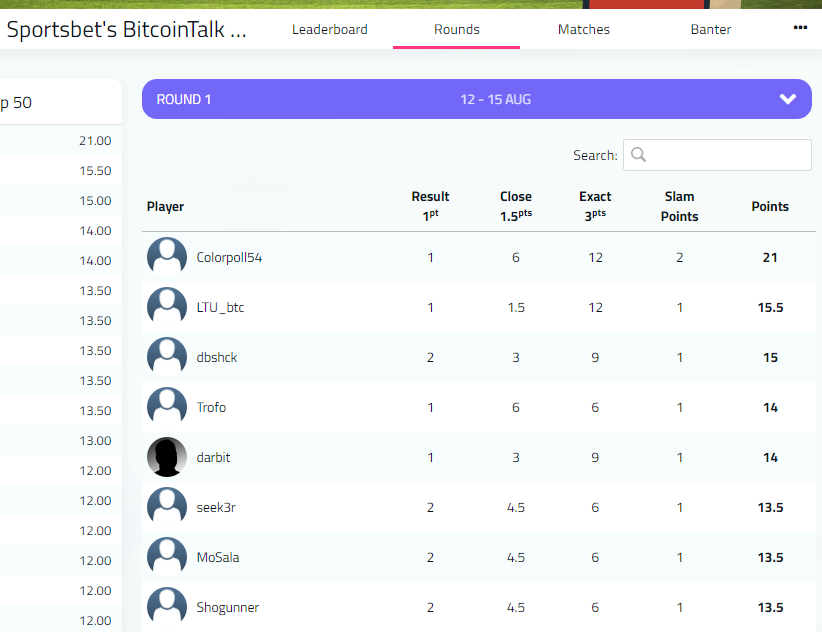Open player dbshck's name

(217, 357)
